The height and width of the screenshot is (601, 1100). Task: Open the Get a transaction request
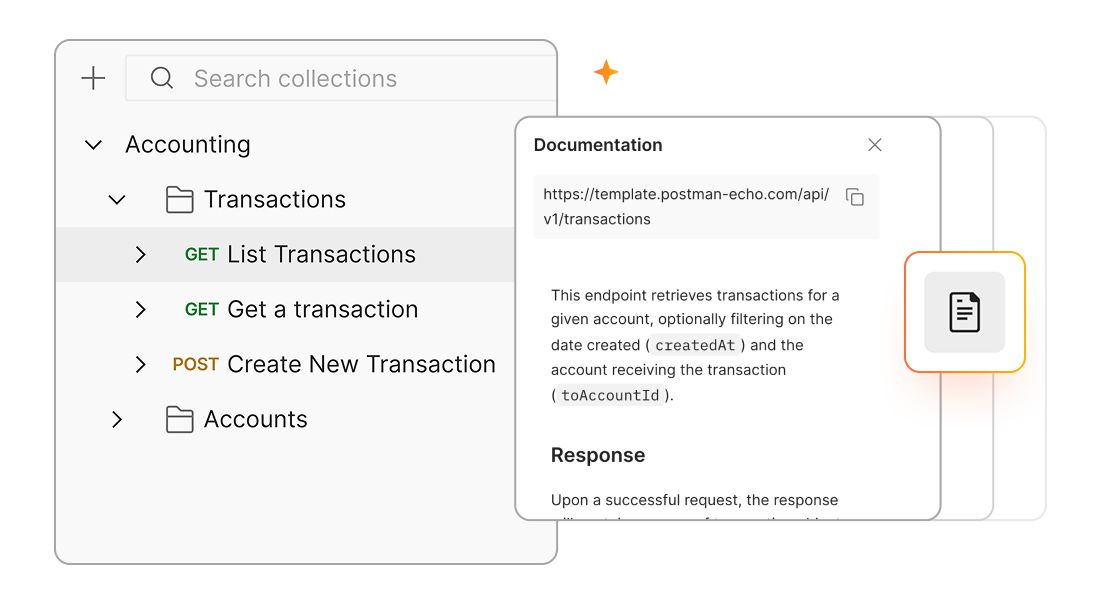[322, 309]
